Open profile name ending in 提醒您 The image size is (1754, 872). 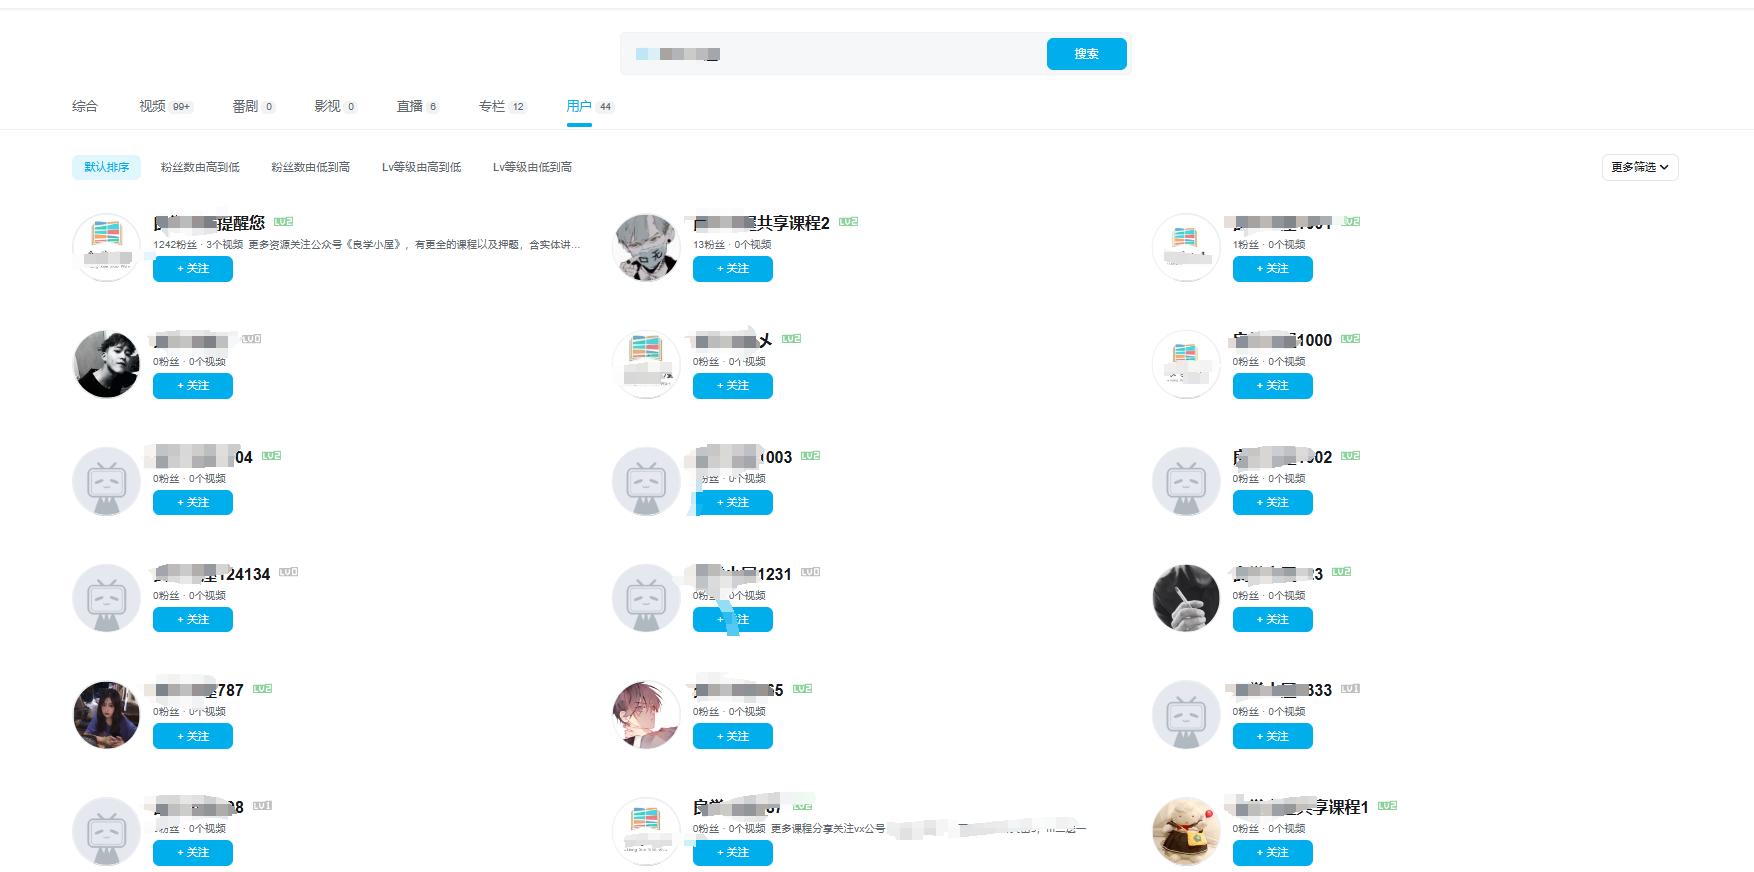(x=209, y=223)
